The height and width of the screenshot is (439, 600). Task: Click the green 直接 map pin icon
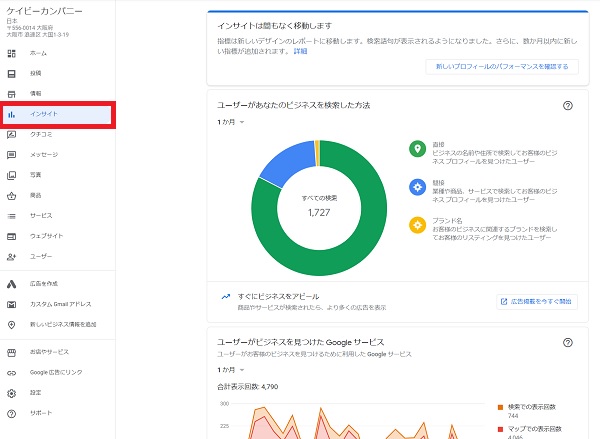click(x=417, y=149)
